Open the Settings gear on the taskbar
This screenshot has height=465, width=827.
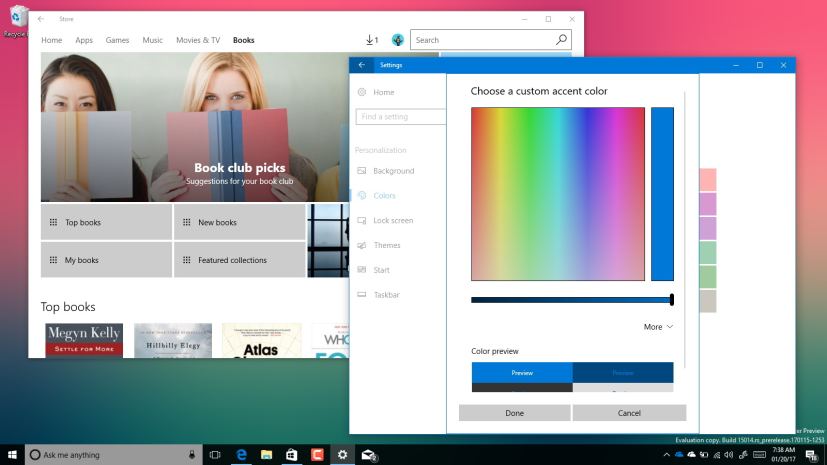(342, 454)
